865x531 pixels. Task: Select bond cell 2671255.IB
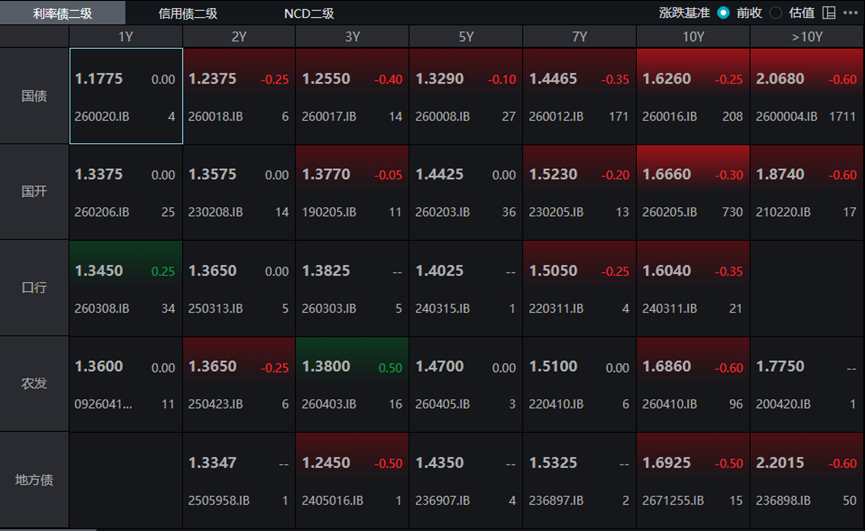pyautogui.click(x=693, y=480)
